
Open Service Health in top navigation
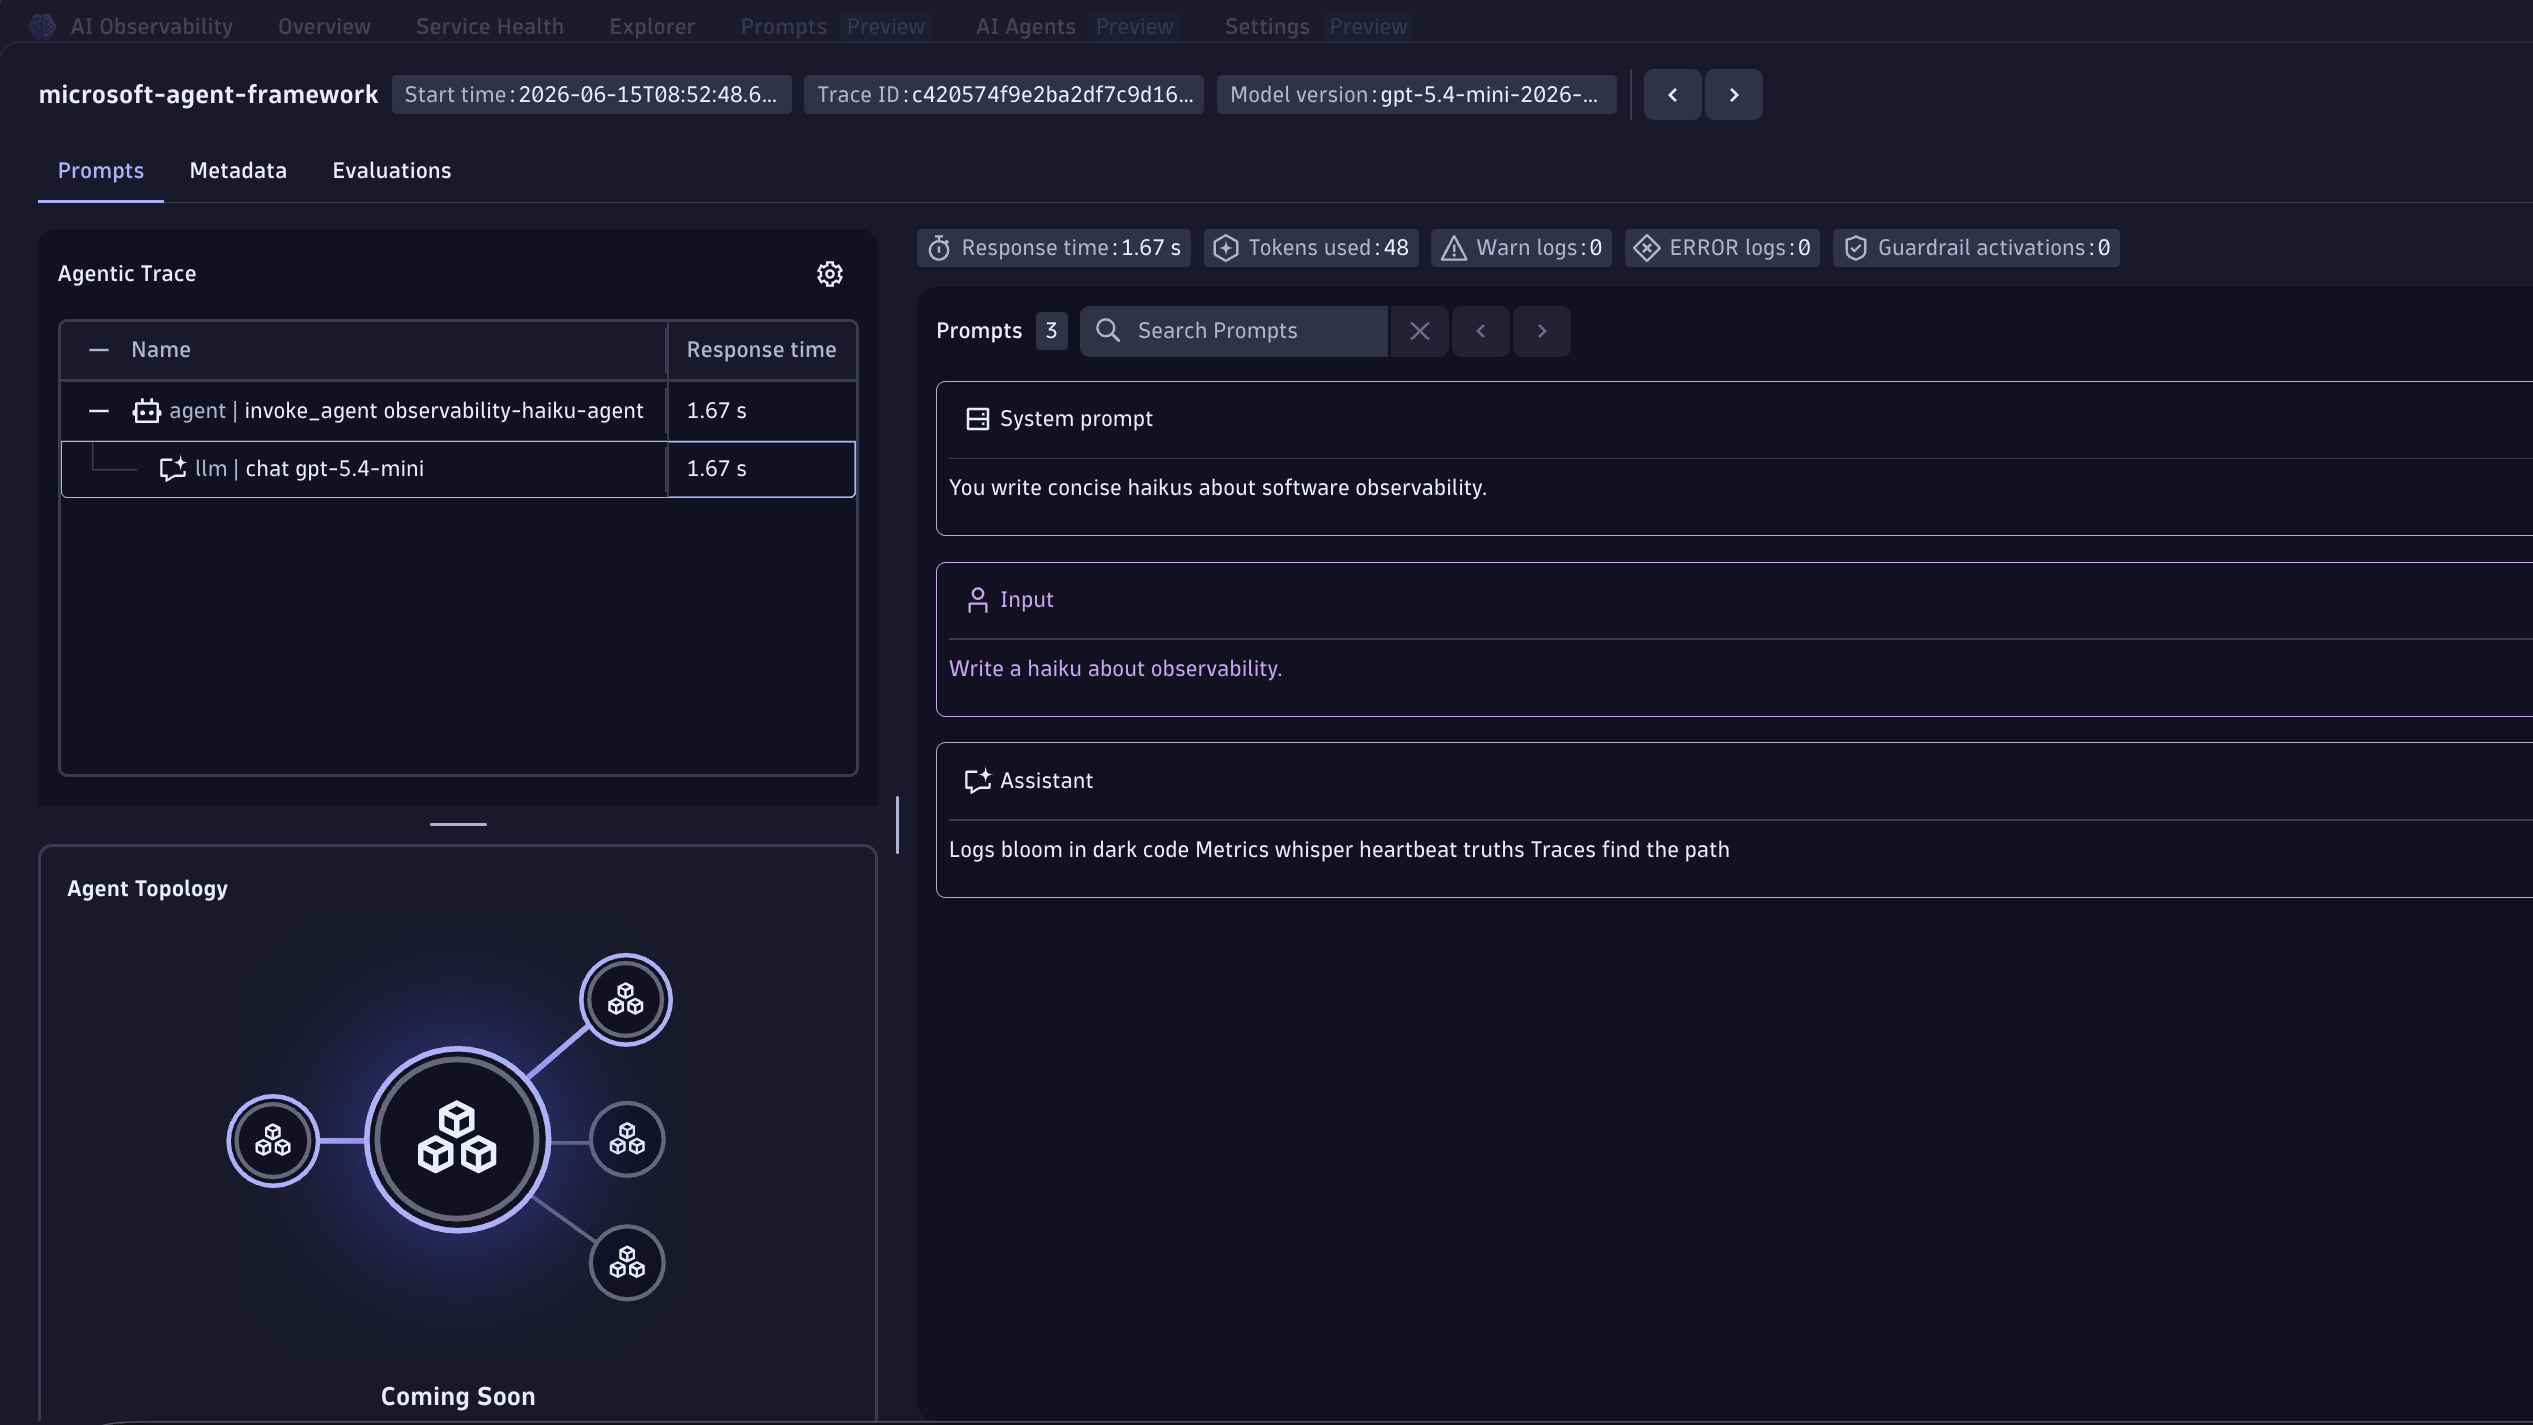pyautogui.click(x=490, y=27)
